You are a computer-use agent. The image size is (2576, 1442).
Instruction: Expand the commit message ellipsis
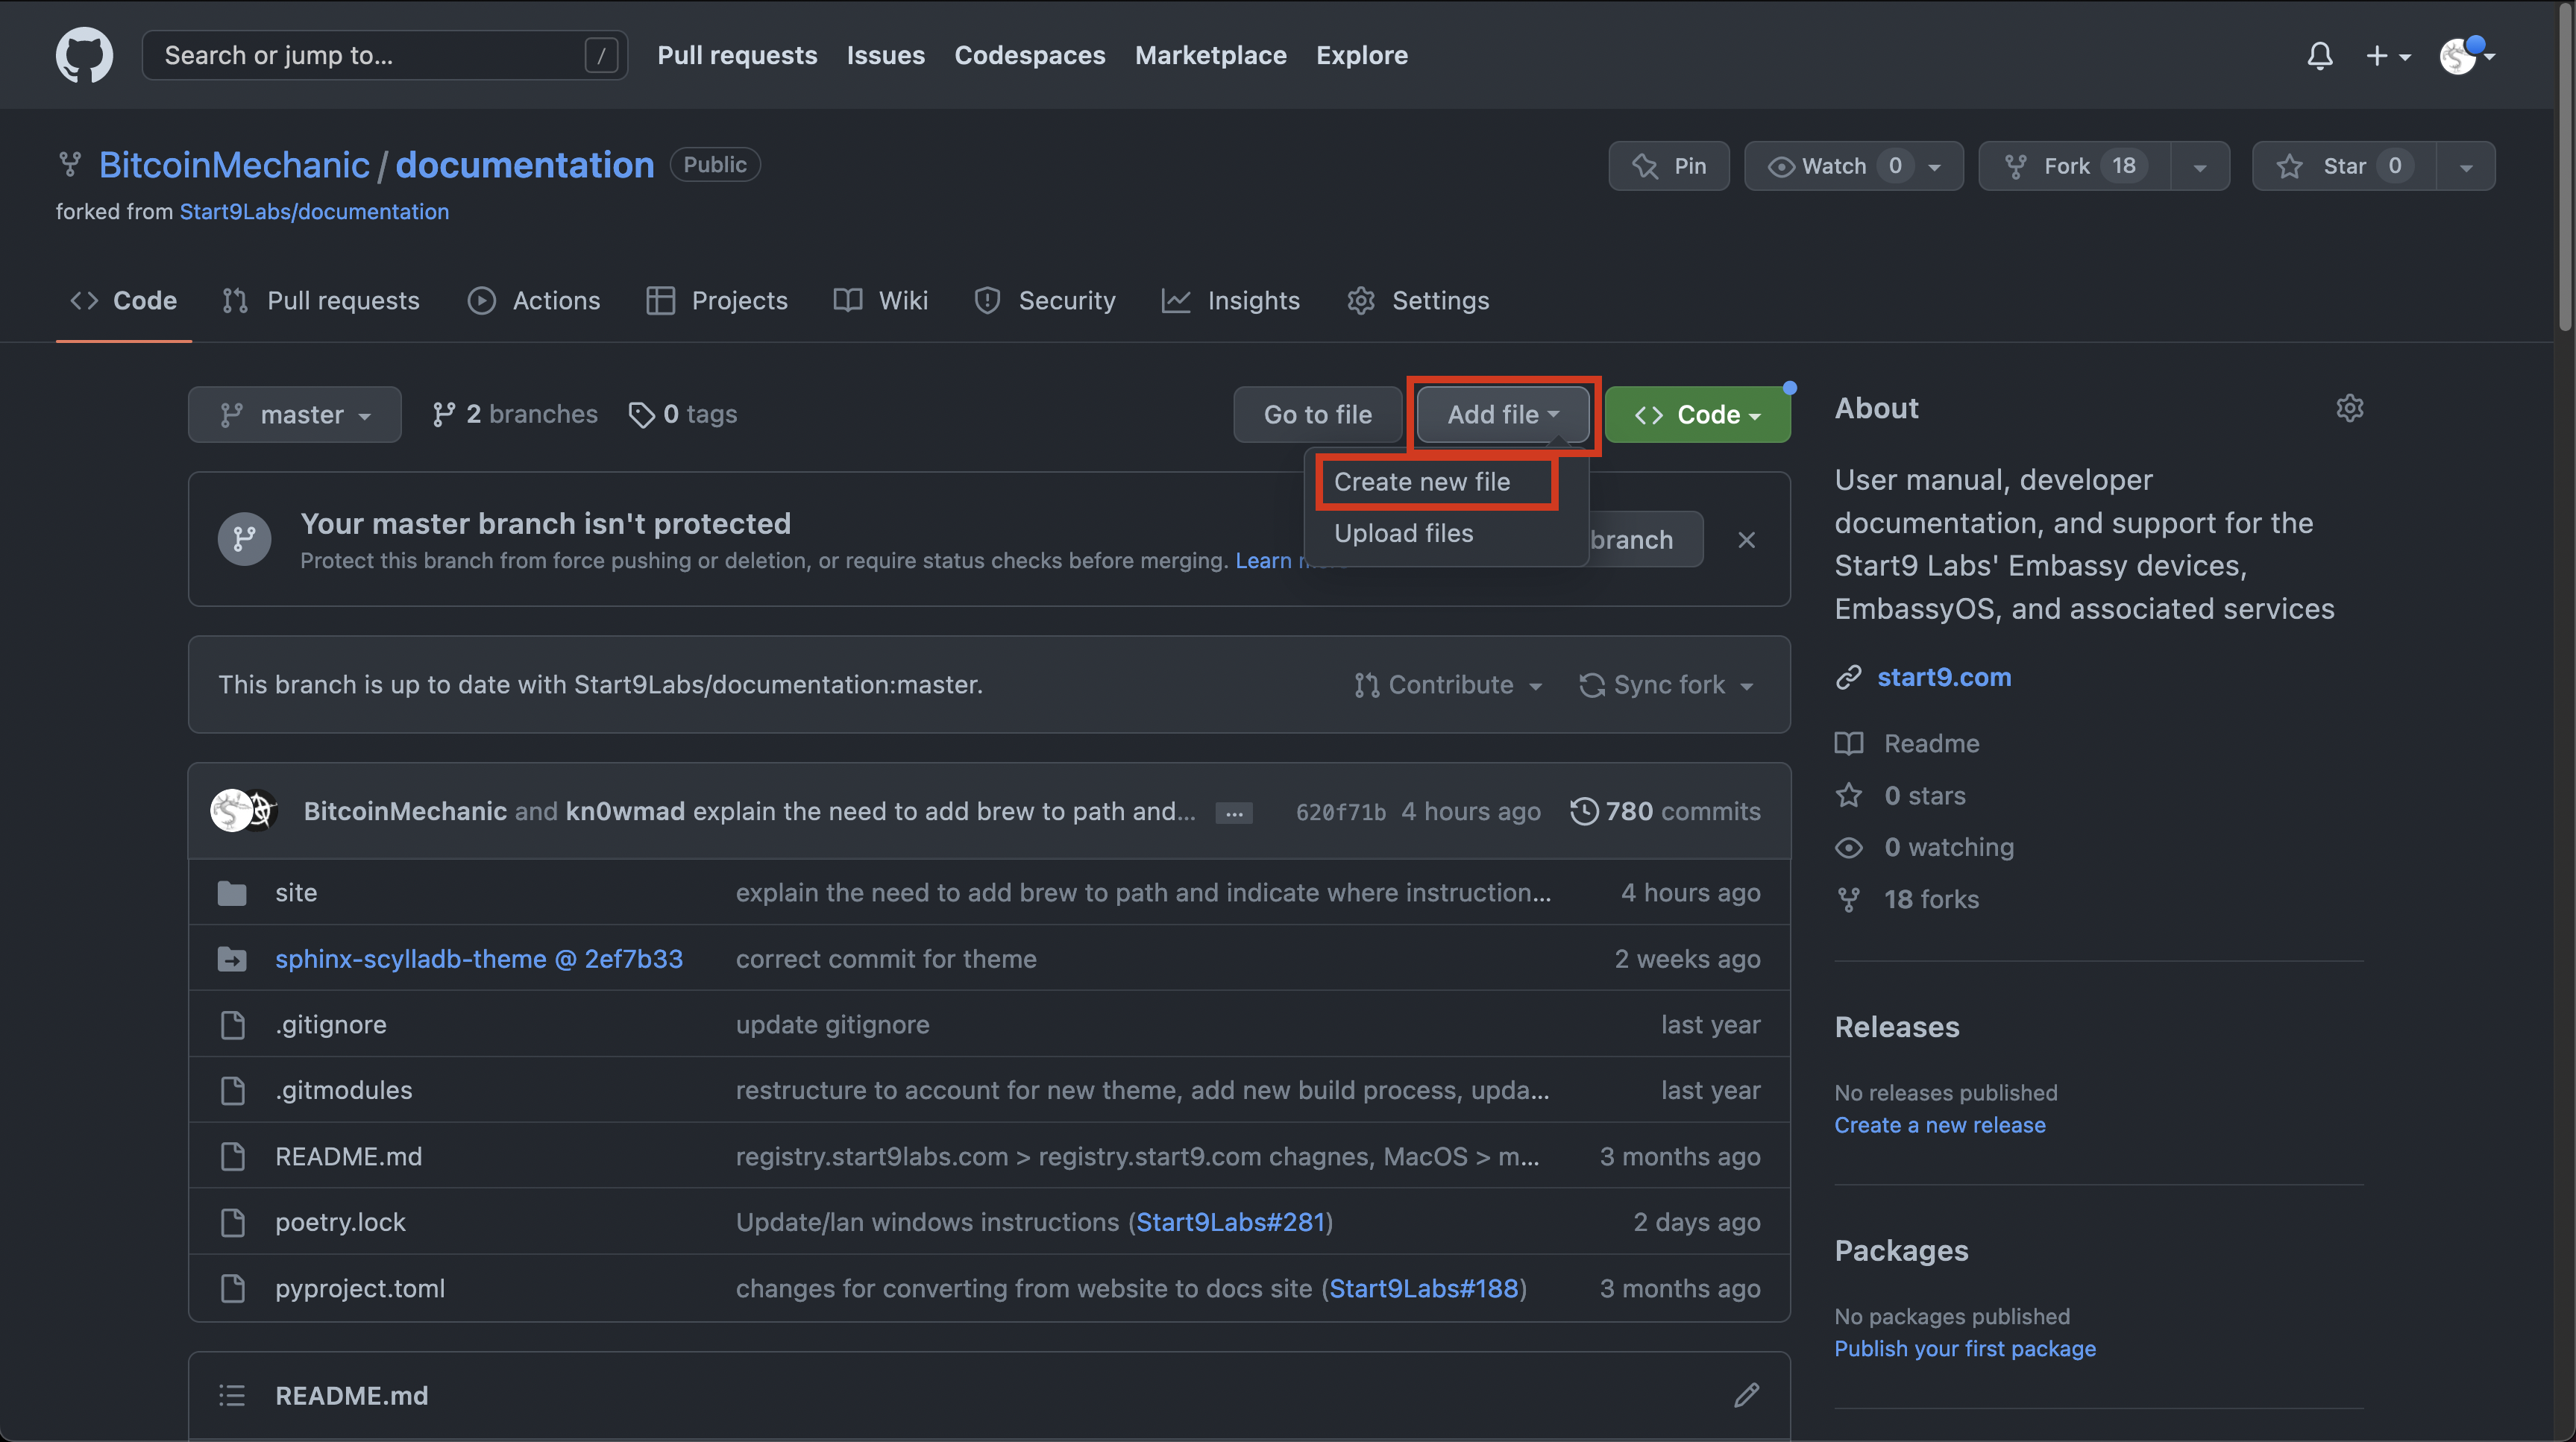[1234, 813]
